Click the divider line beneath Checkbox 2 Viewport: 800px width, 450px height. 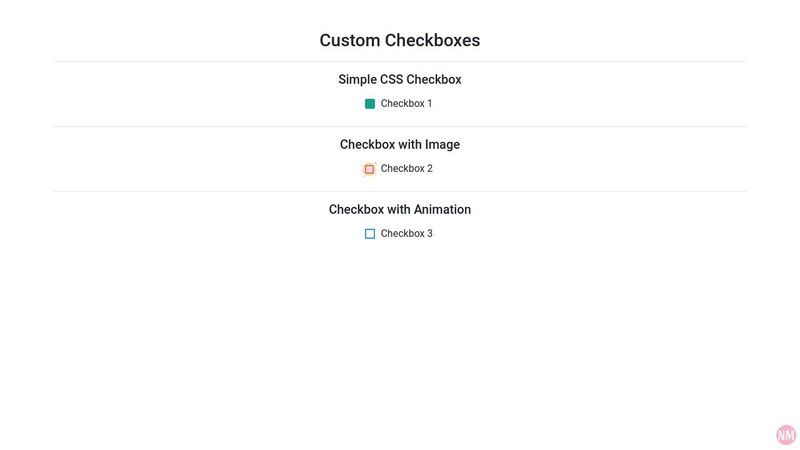click(x=400, y=192)
